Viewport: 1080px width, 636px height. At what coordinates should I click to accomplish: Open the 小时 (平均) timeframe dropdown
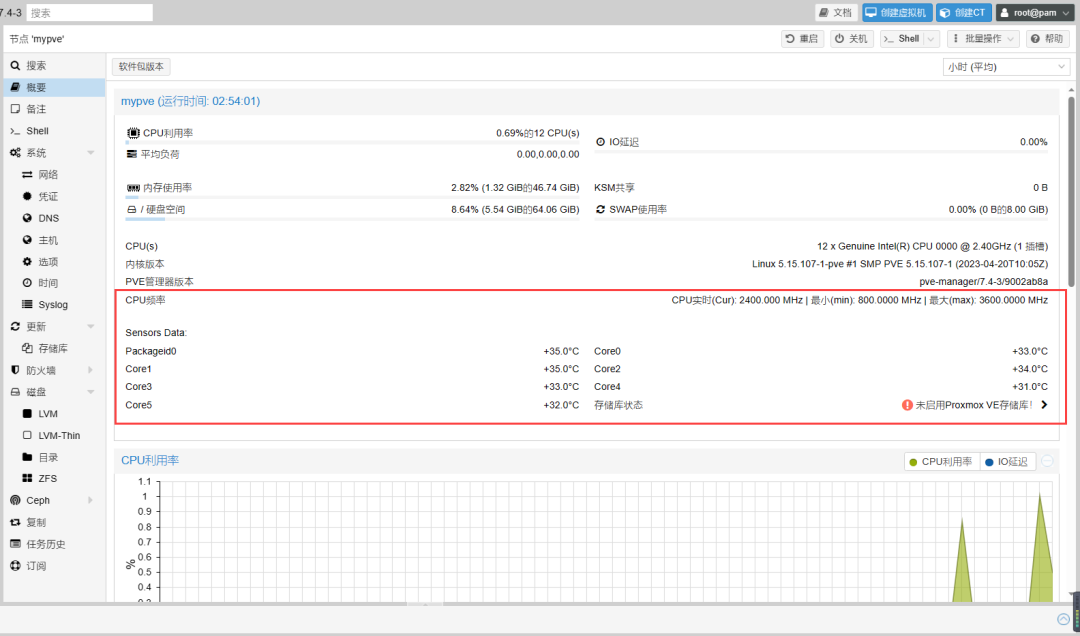tap(1006, 67)
